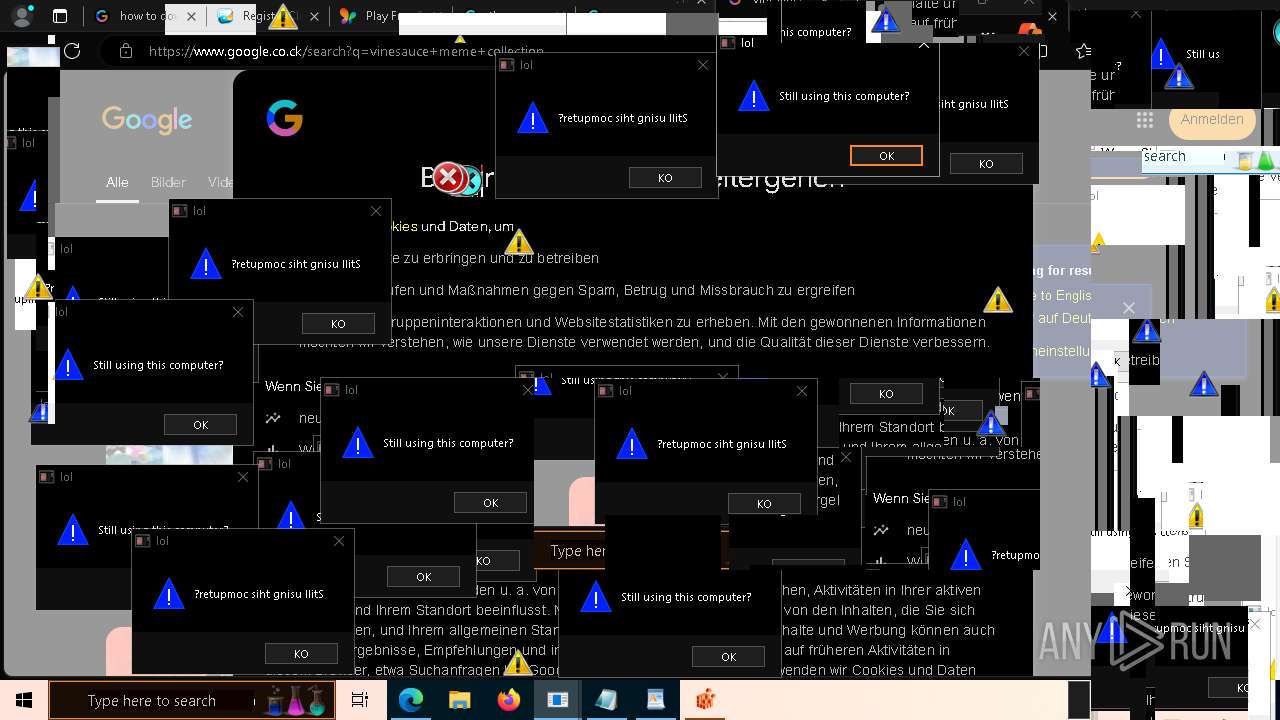Click the google.co.ck address bar URL

pos(346,51)
